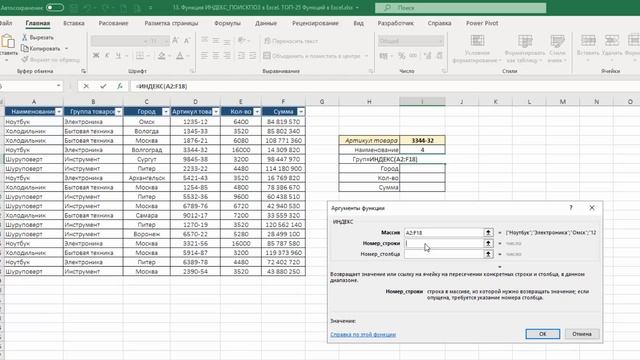Click the Номер_столбца input field
The height and width of the screenshot is (360, 640).
443,254
